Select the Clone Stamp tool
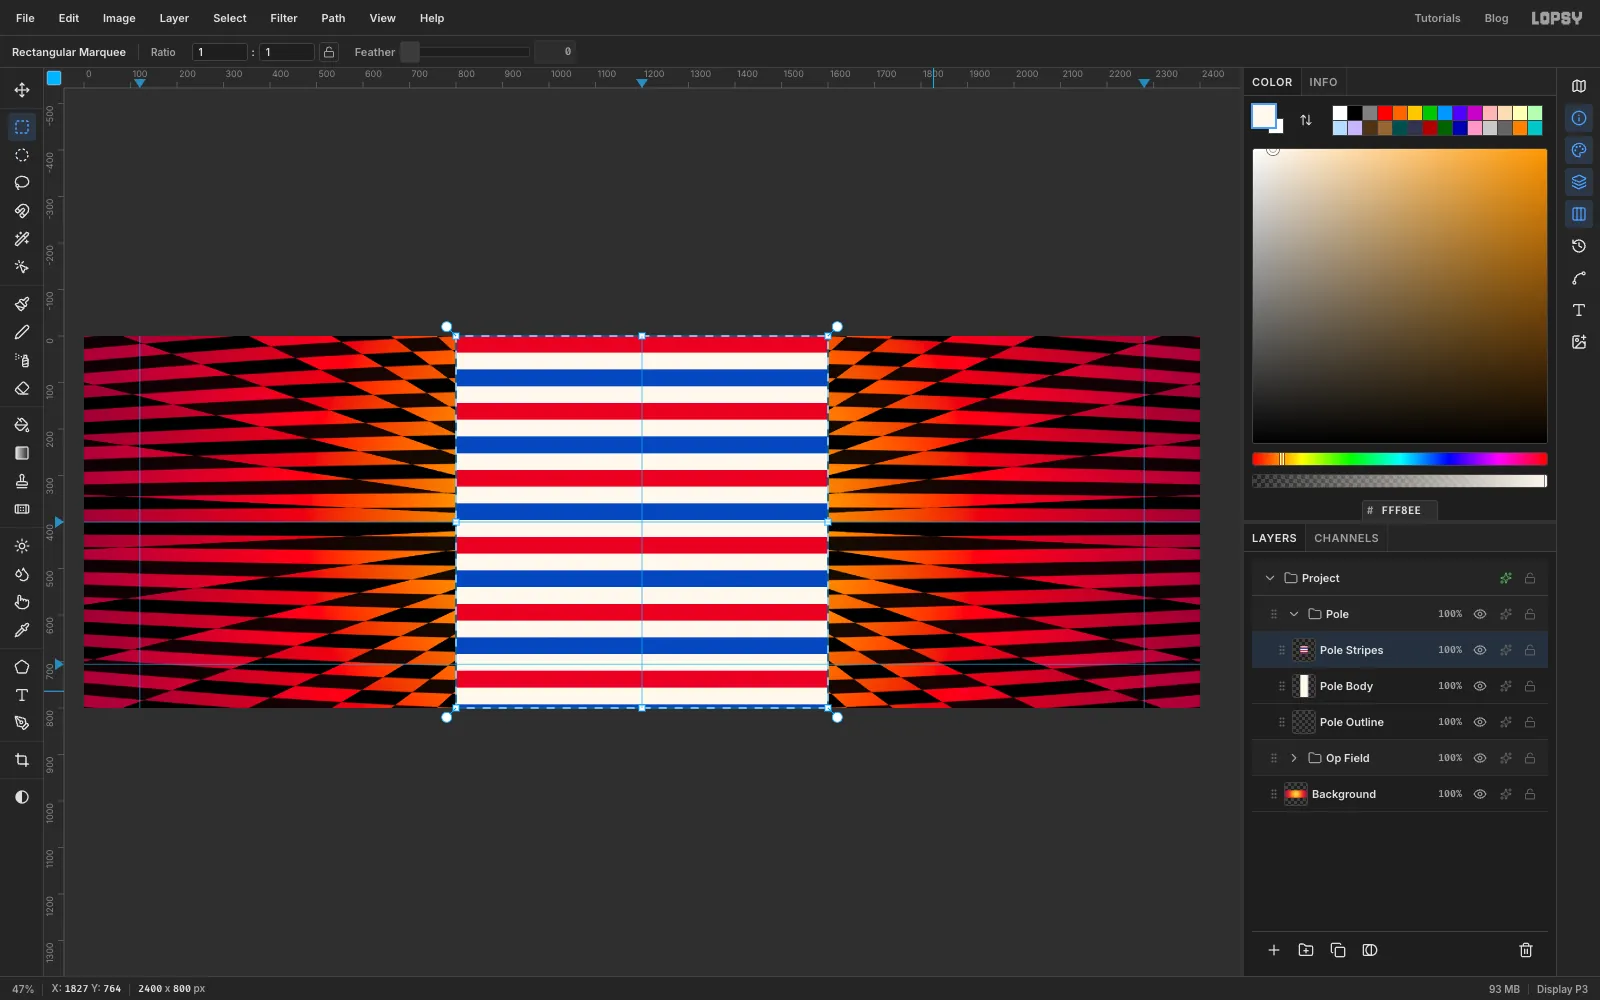The width and height of the screenshot is (1600, 1000). point(22,481)
